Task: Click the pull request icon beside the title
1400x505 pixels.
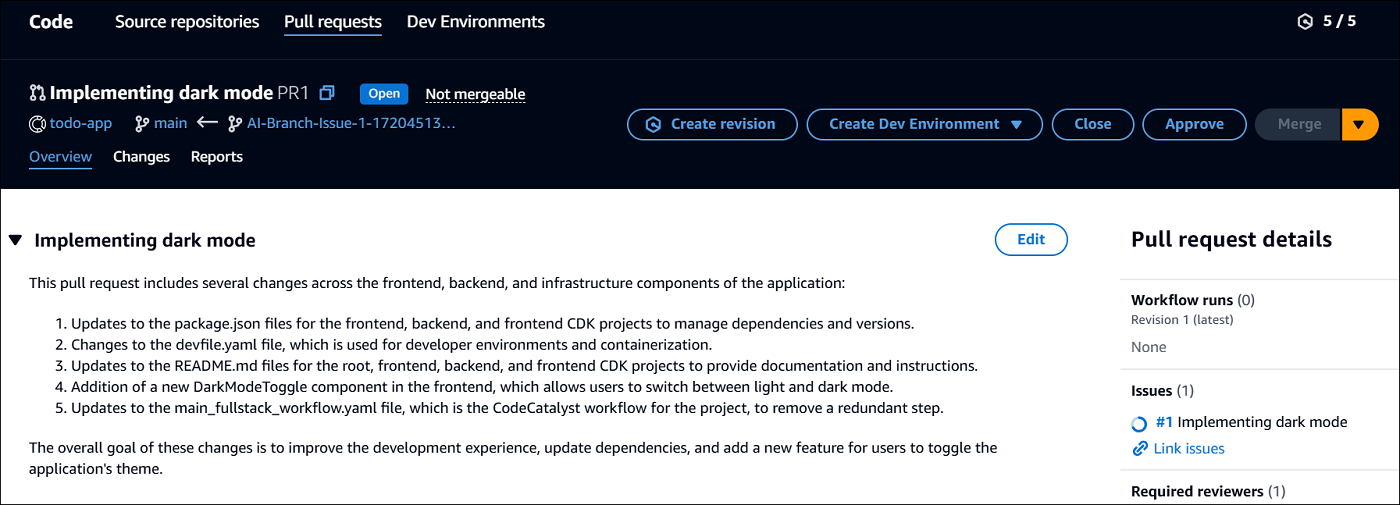Action: click(x=37, y=93)
